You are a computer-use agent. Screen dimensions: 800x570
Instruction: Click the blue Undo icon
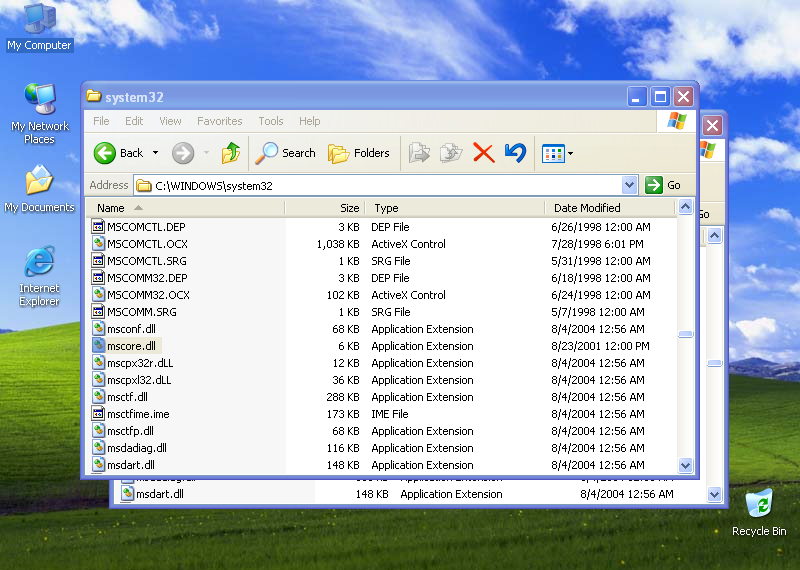tap(515, 153)
